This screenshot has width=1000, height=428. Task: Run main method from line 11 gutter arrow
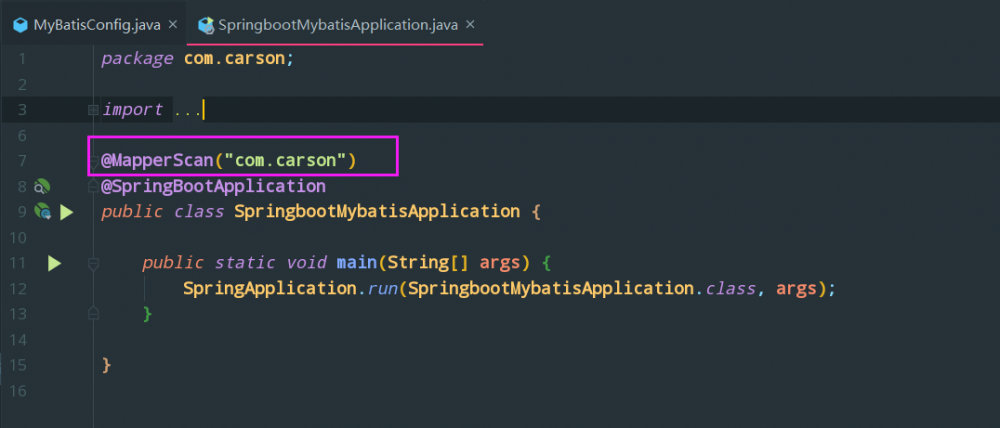tap(54, 263)
